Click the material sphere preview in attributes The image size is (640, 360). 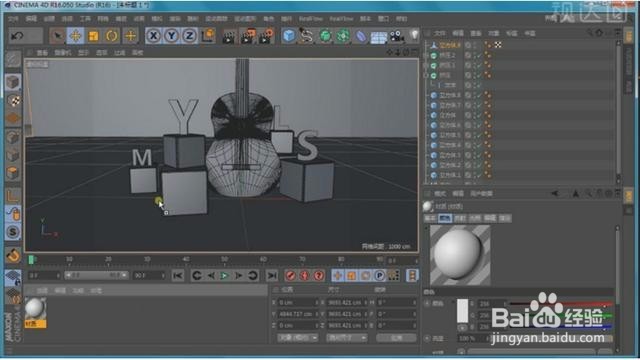[x=460, y=255]
